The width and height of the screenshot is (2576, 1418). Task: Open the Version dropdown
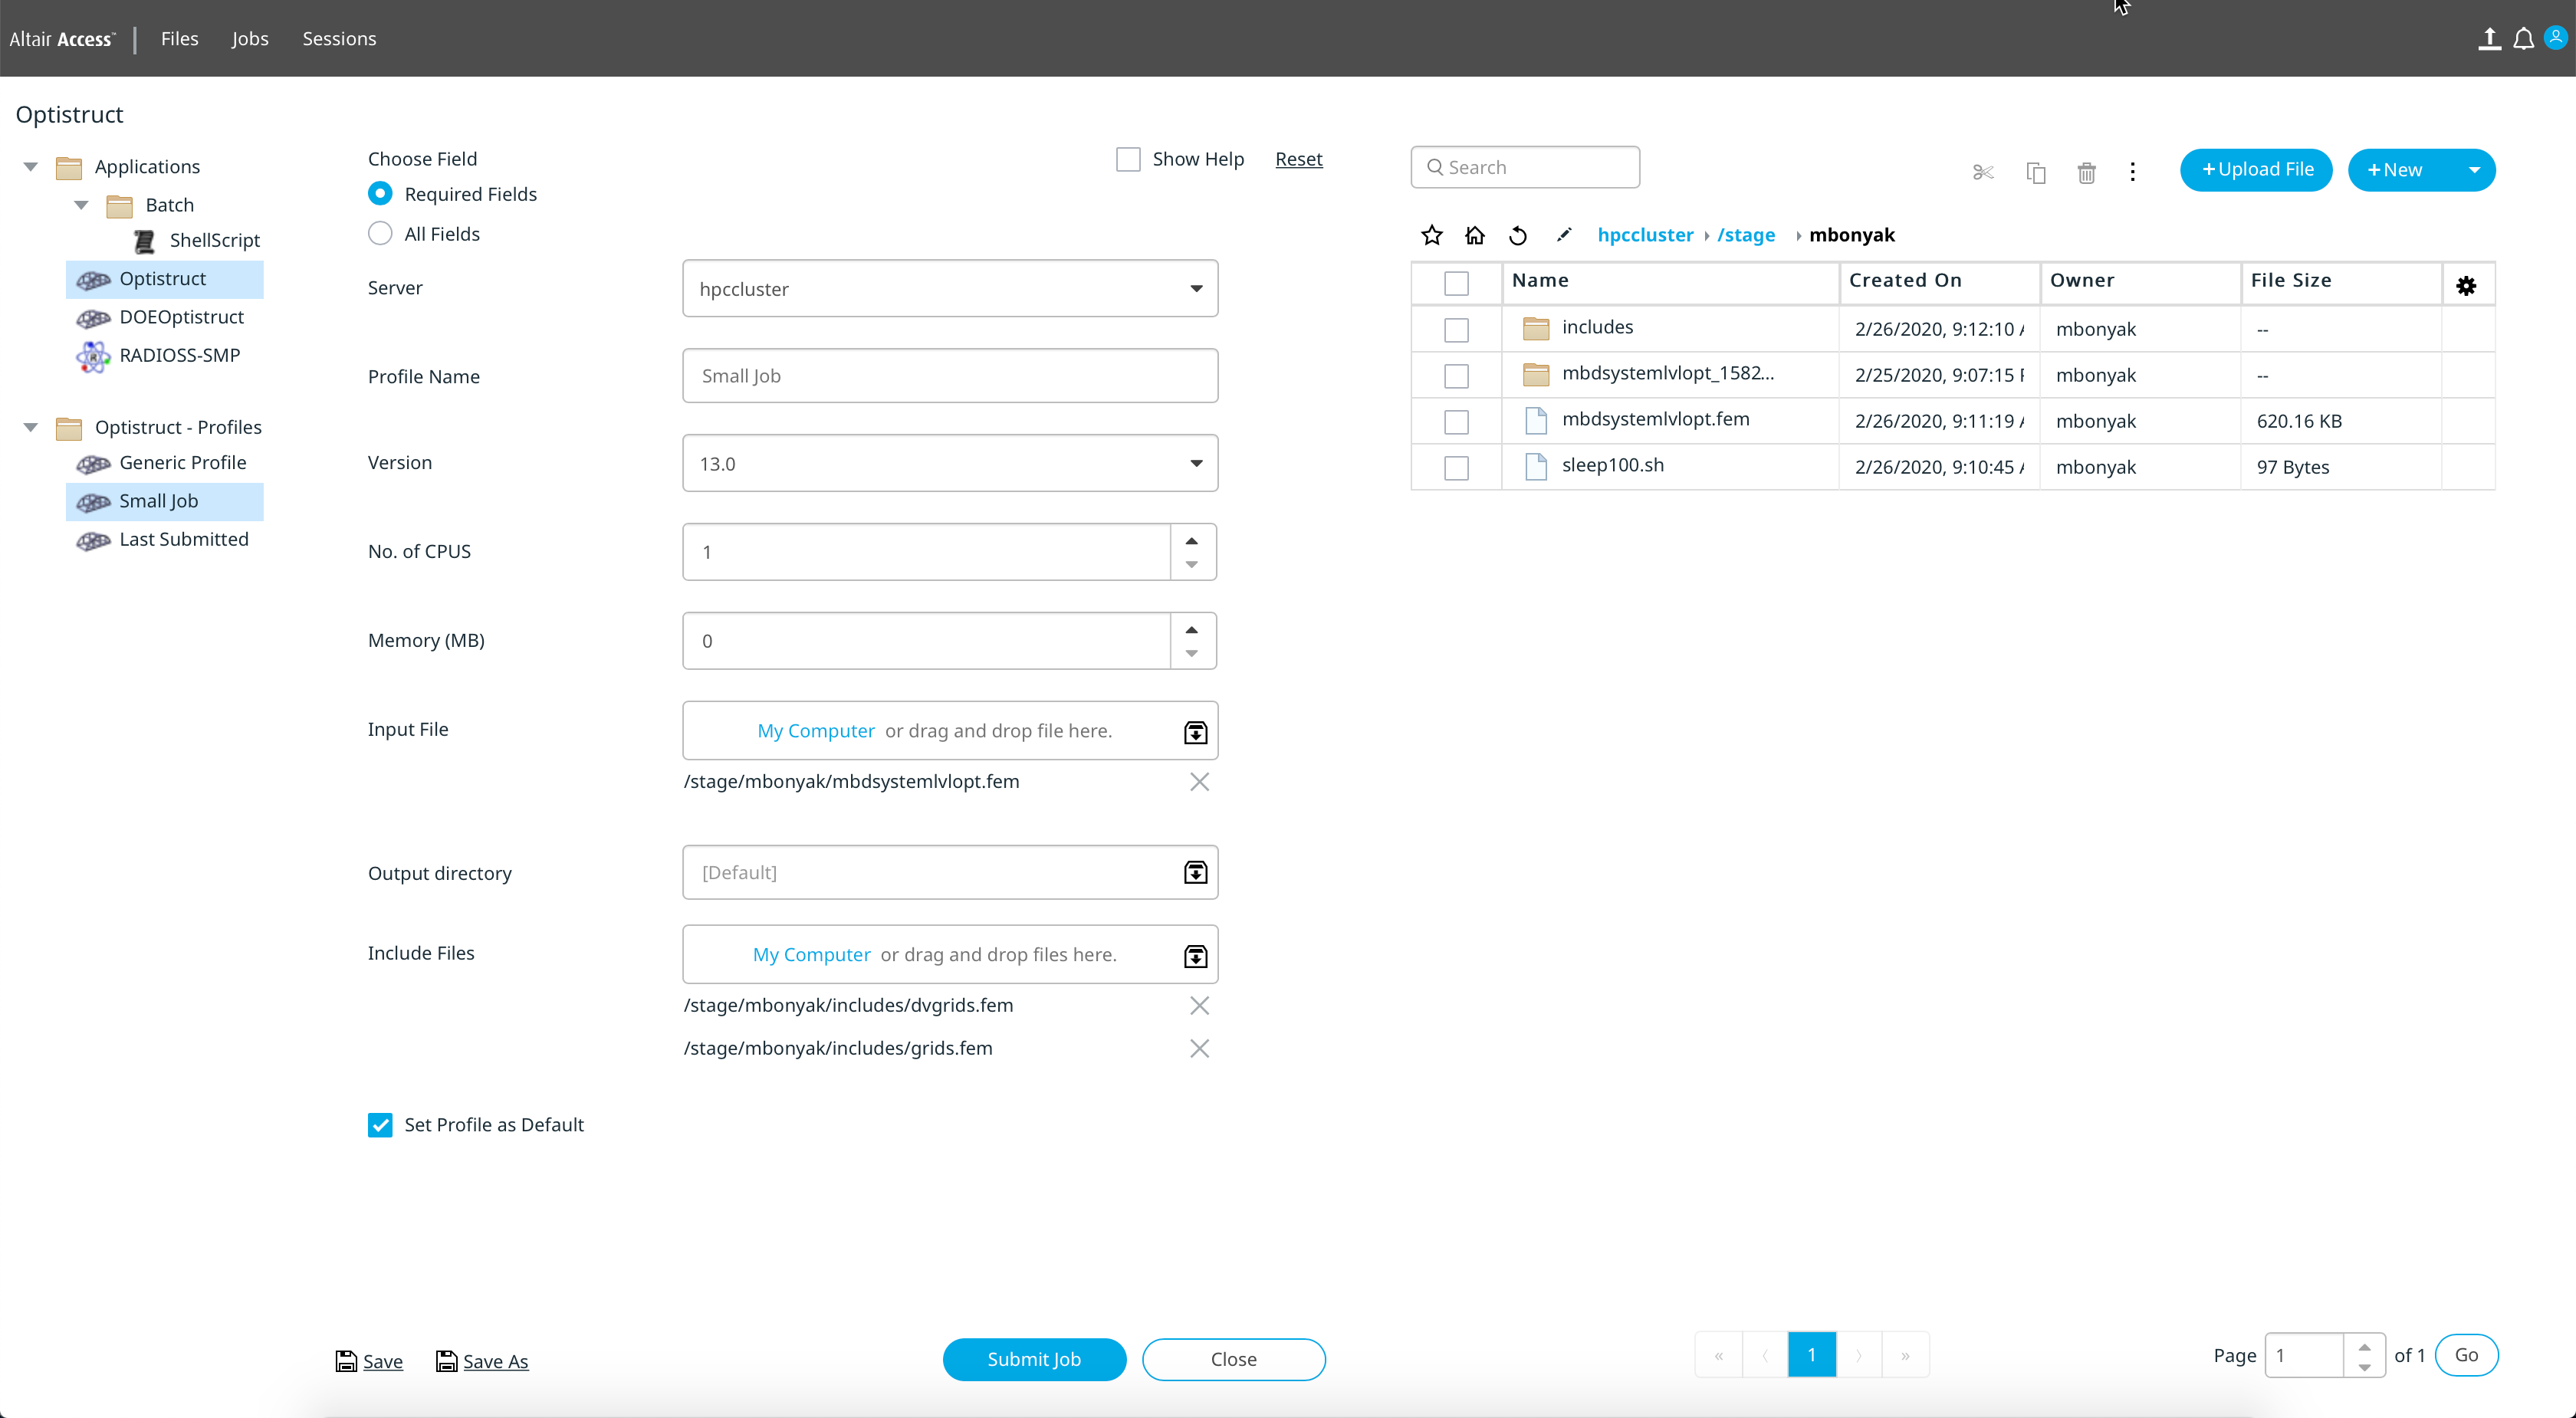pos(1195,463)
